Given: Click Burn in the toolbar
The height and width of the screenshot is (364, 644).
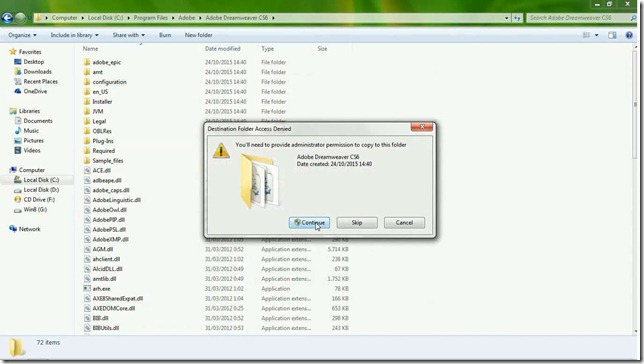Looking at the screenshot, I should point(165,35).
